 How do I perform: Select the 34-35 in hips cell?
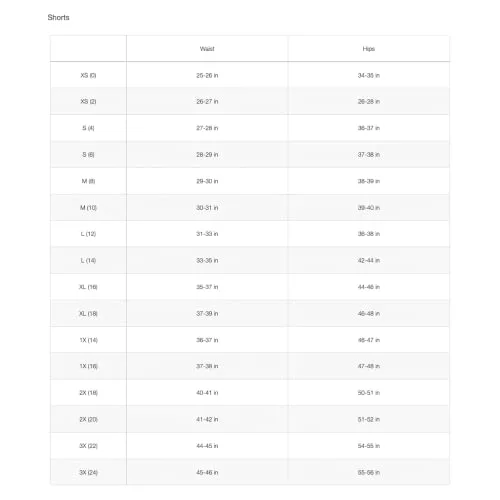point(369,75)
